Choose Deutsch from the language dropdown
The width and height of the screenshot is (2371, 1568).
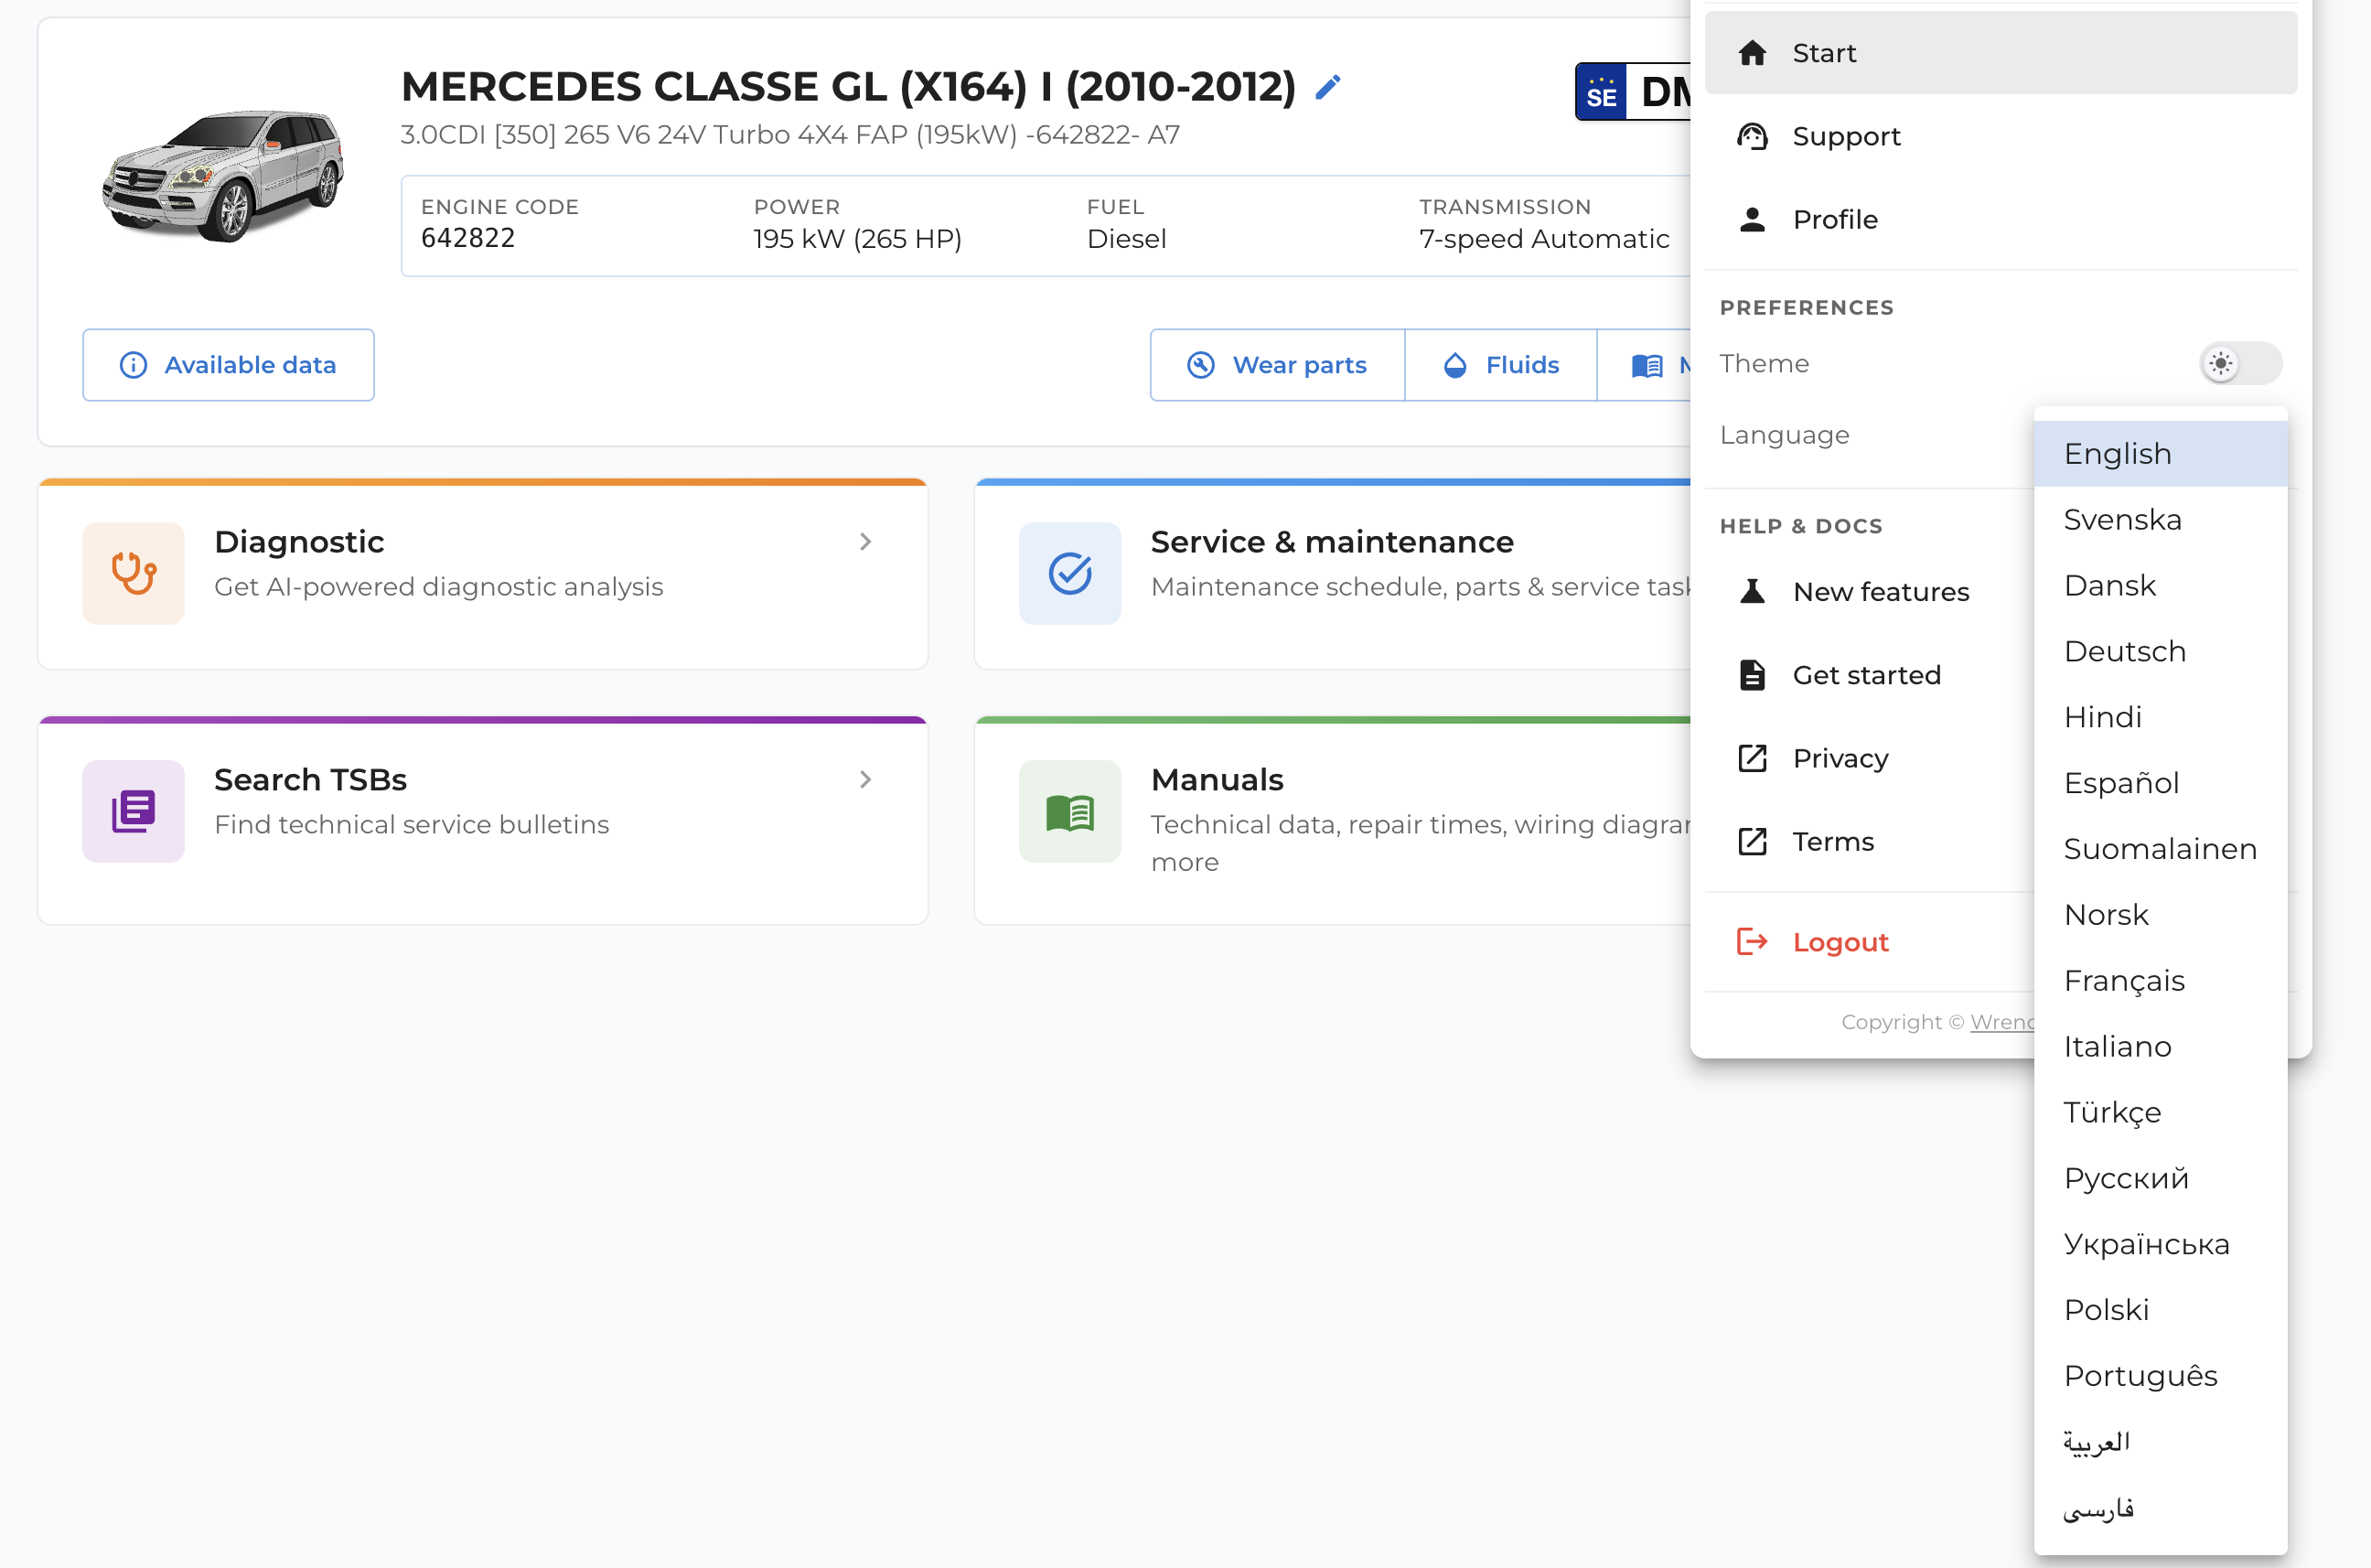click(x=2160, y=652)
